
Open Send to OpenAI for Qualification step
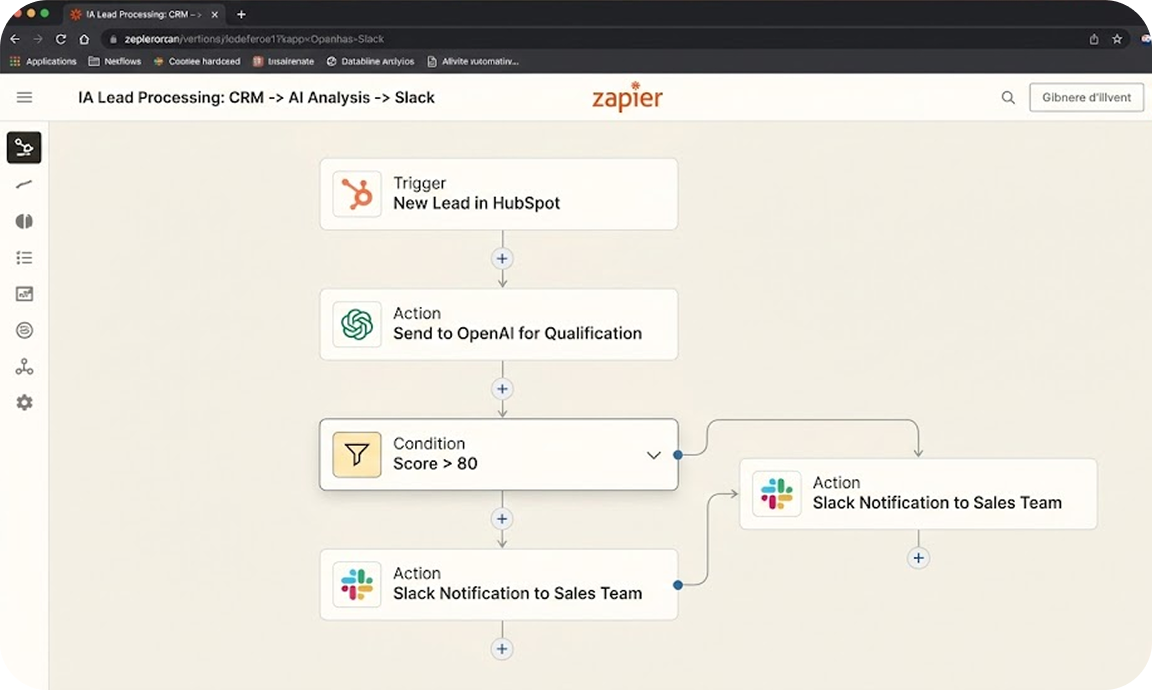499,324
